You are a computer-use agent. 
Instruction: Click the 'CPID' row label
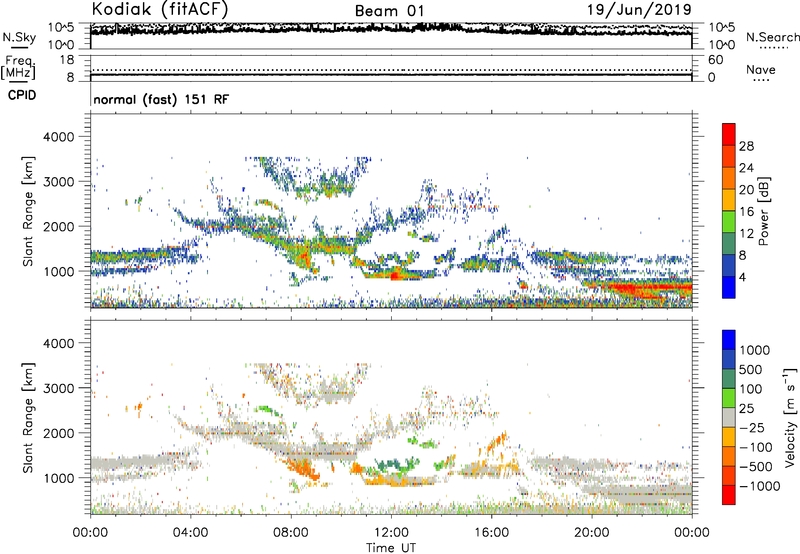click(22, 95)
